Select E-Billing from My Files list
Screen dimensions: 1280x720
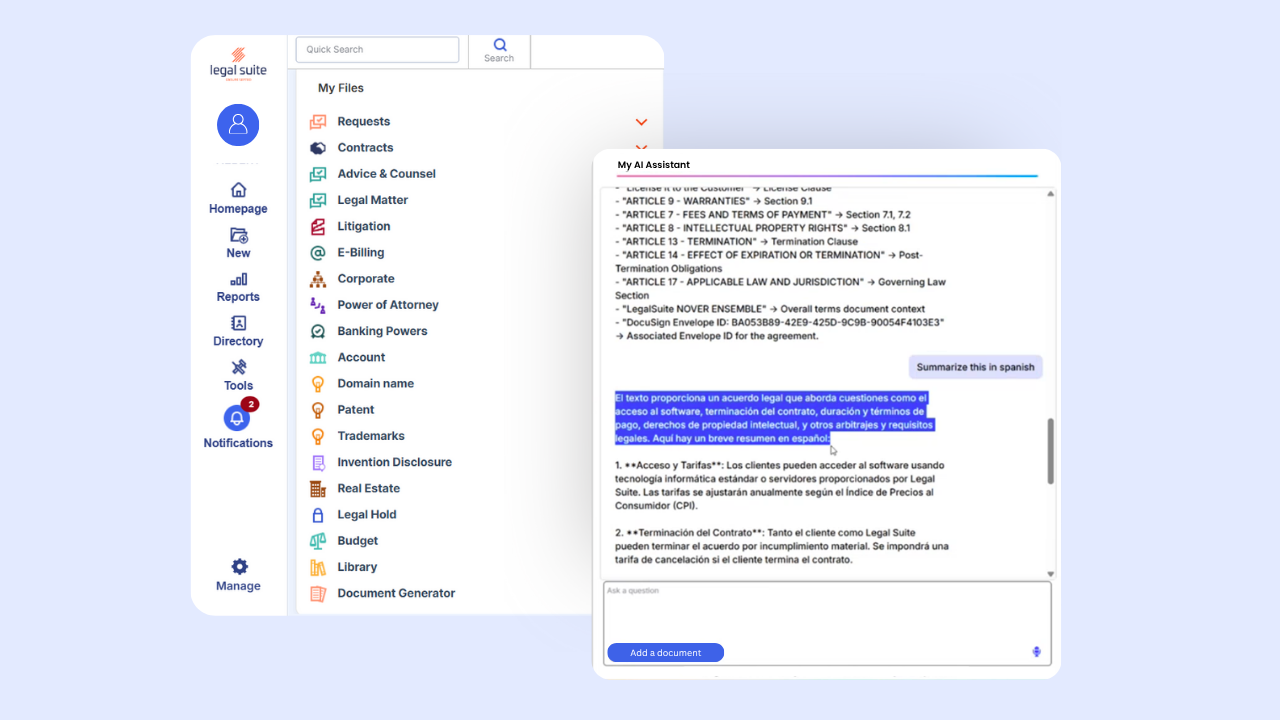[360, 253]
